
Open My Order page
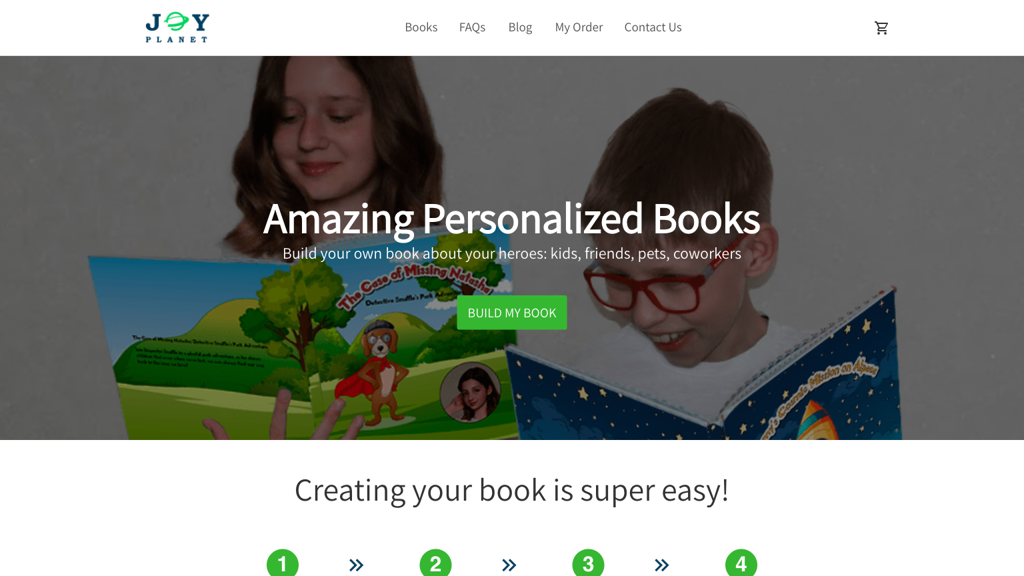pyautogui.click(x=579, y=27)
